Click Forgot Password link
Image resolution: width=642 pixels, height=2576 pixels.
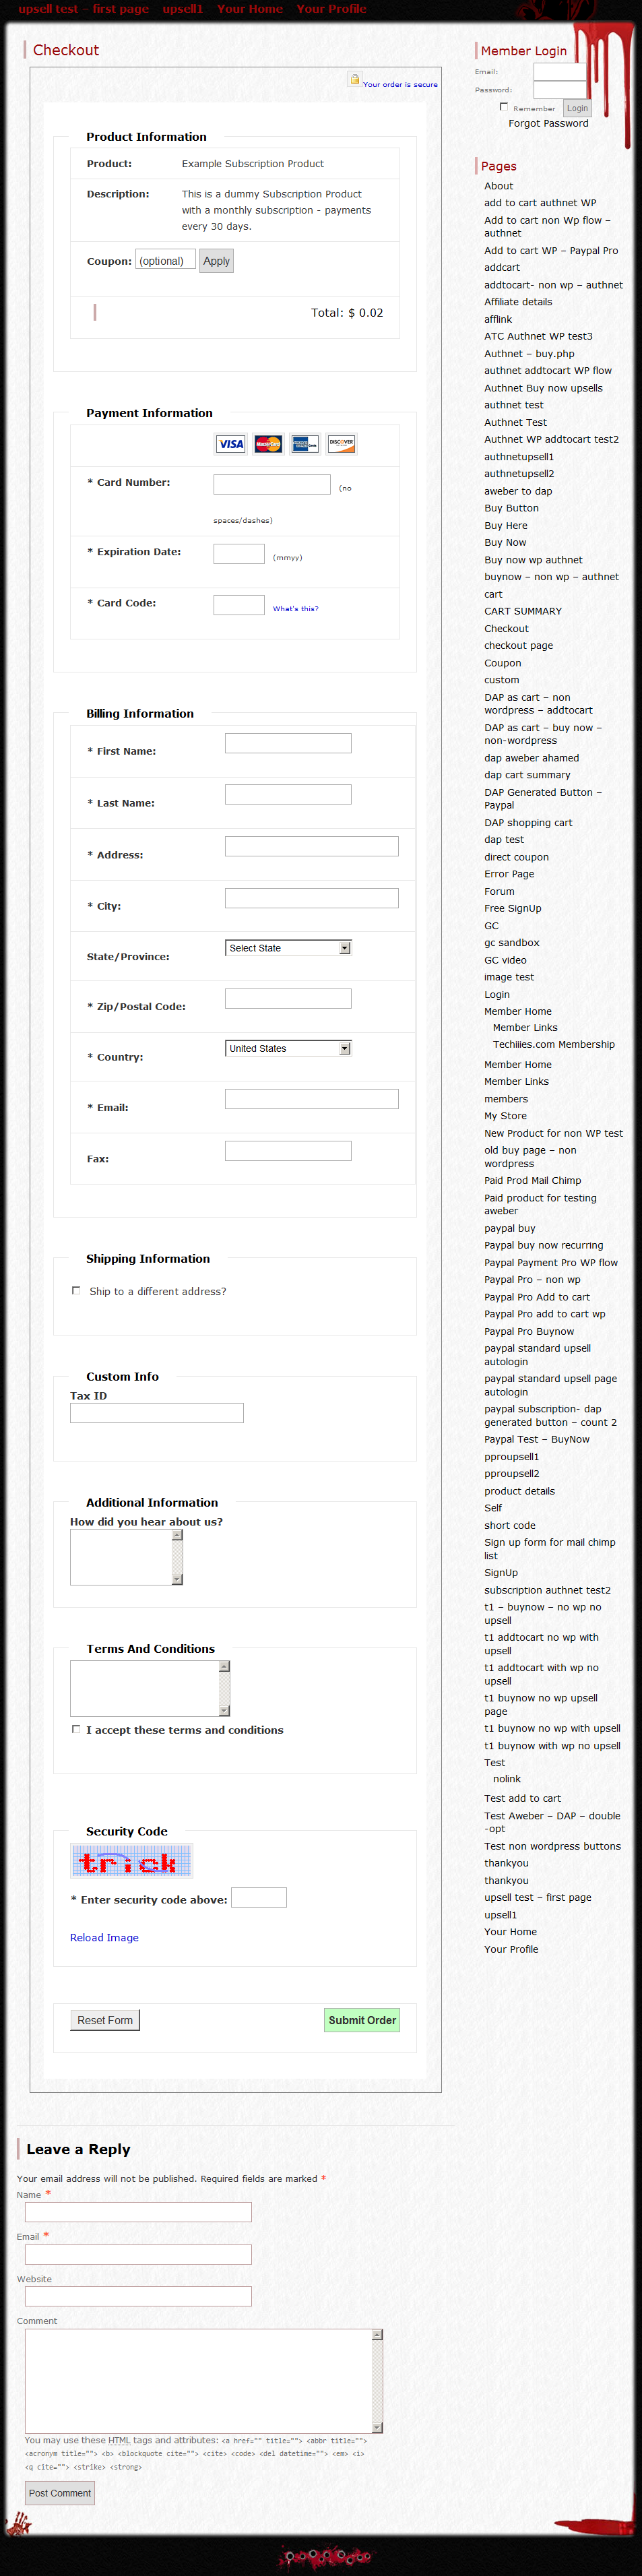coord(548,123)
